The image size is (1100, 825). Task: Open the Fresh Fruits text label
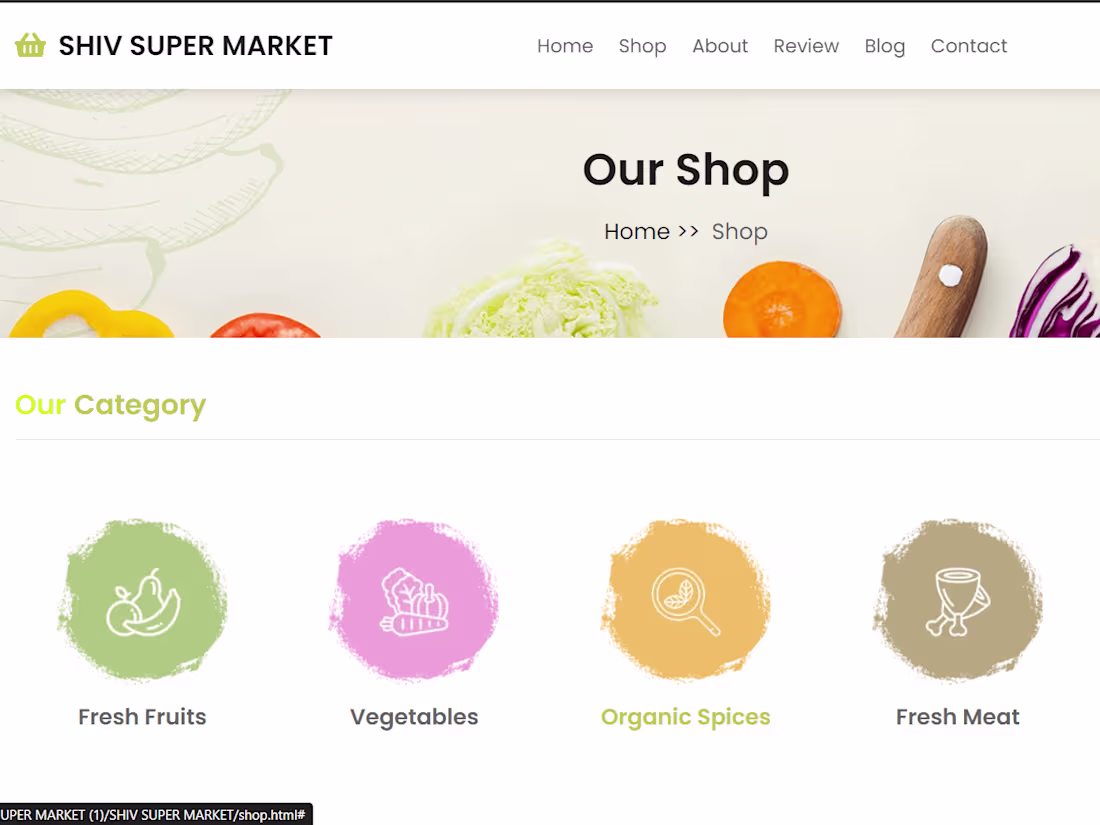point(142,717)
